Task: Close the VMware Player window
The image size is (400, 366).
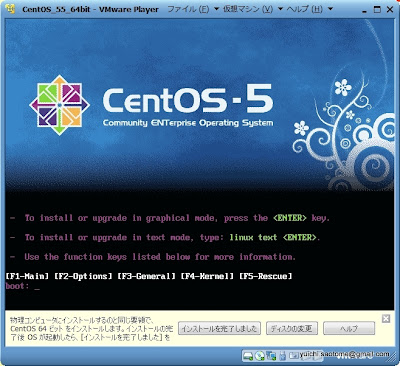Action: coord(390,9)
